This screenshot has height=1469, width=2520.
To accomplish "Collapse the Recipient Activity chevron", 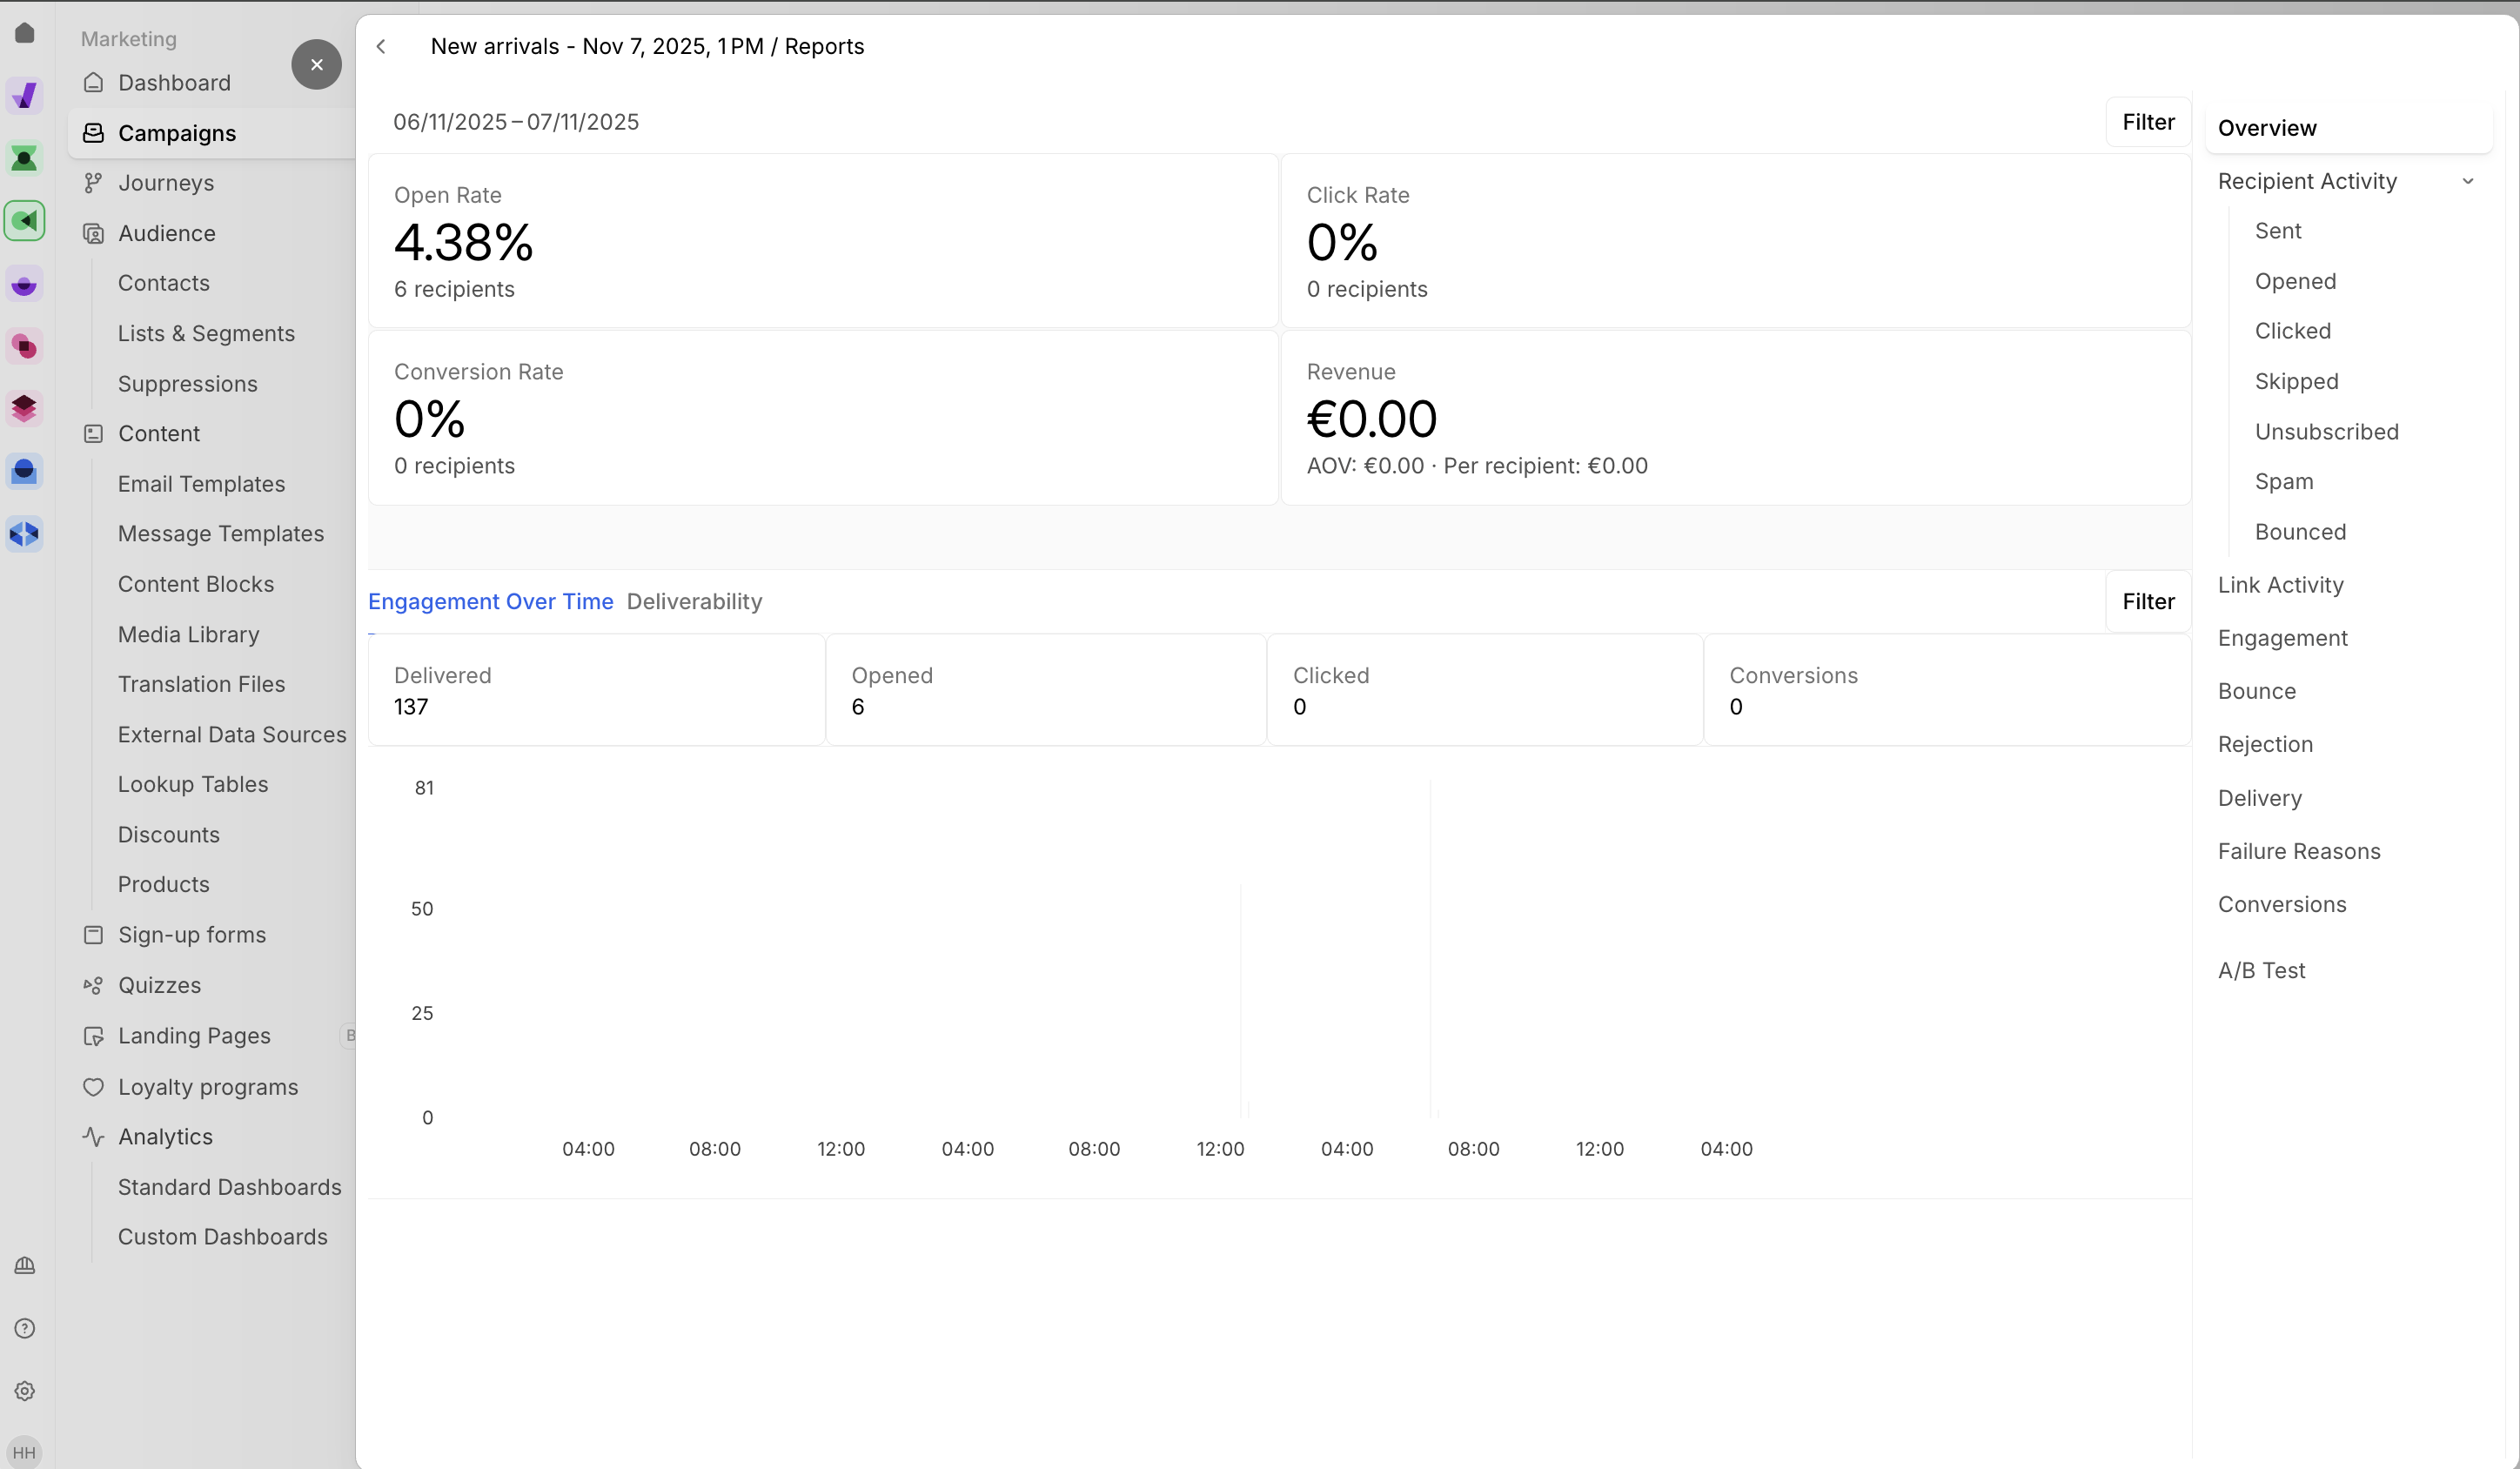I will [x=2467, y=181].
